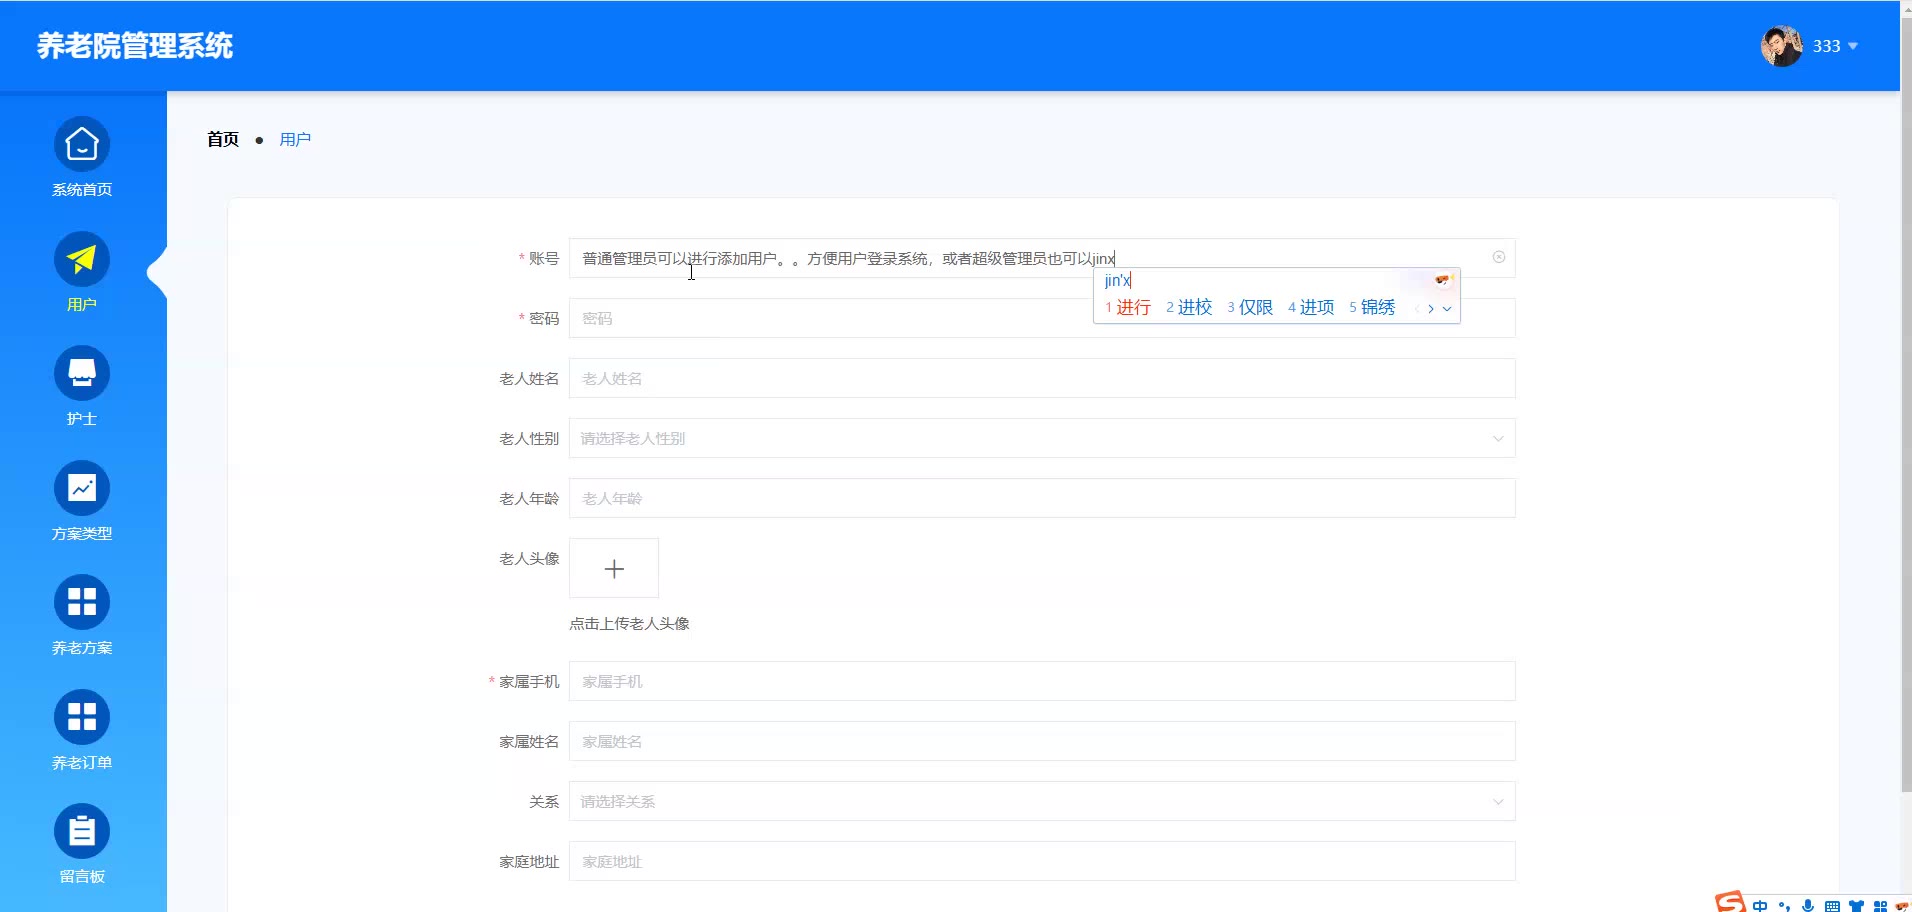The width and height of the screenshot is (1912, 912).
Task: Click the plus box to upload 老人头像
Action: point(614,569)
